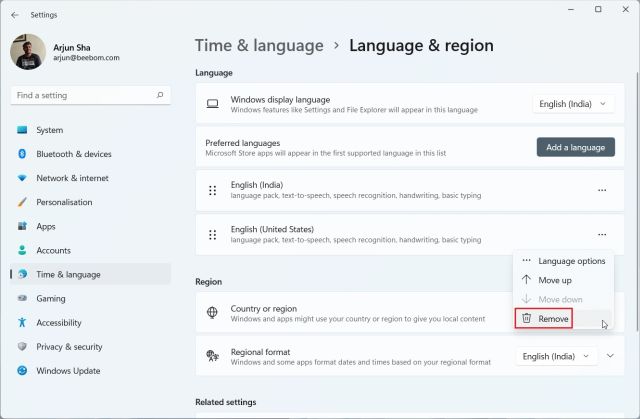Click the Preferred languages heading

click(x=242, y=143)
